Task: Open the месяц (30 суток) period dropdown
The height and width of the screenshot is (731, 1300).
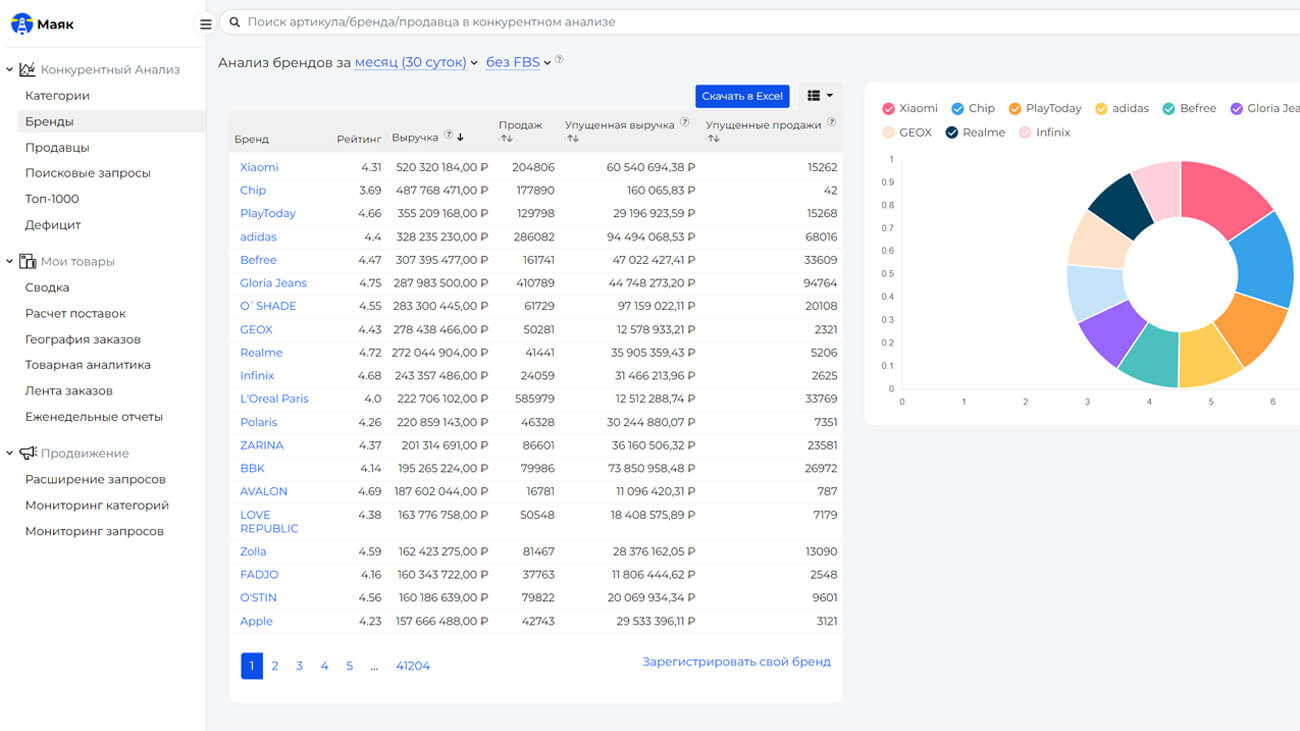Action: pos(416,62)
